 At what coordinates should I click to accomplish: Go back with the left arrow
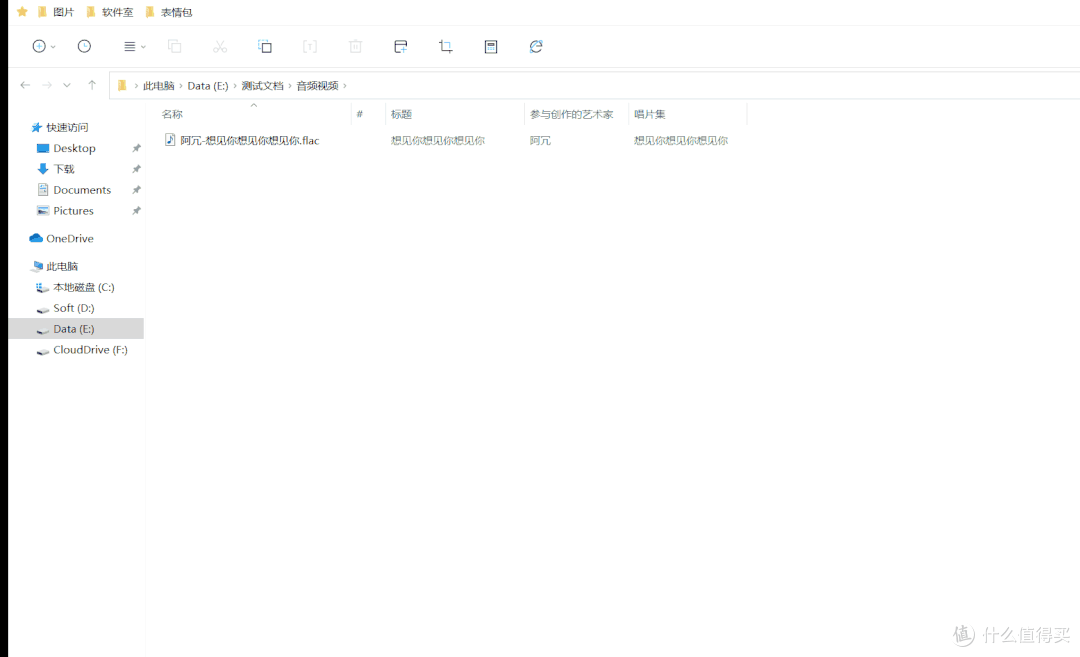[x=25, y=85]
